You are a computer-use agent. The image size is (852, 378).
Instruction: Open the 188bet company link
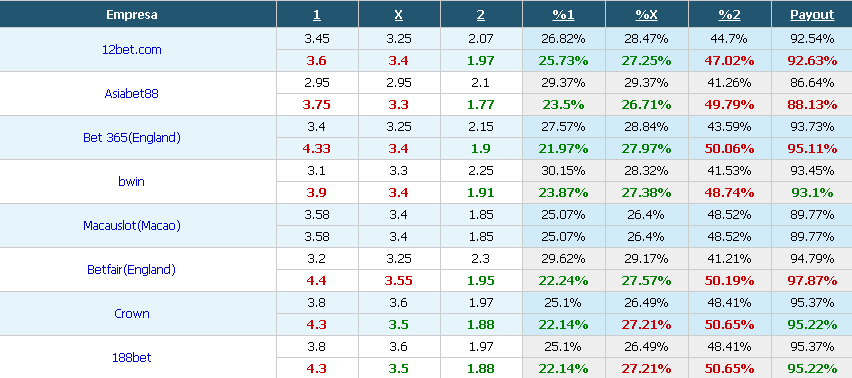coord(131,357)
